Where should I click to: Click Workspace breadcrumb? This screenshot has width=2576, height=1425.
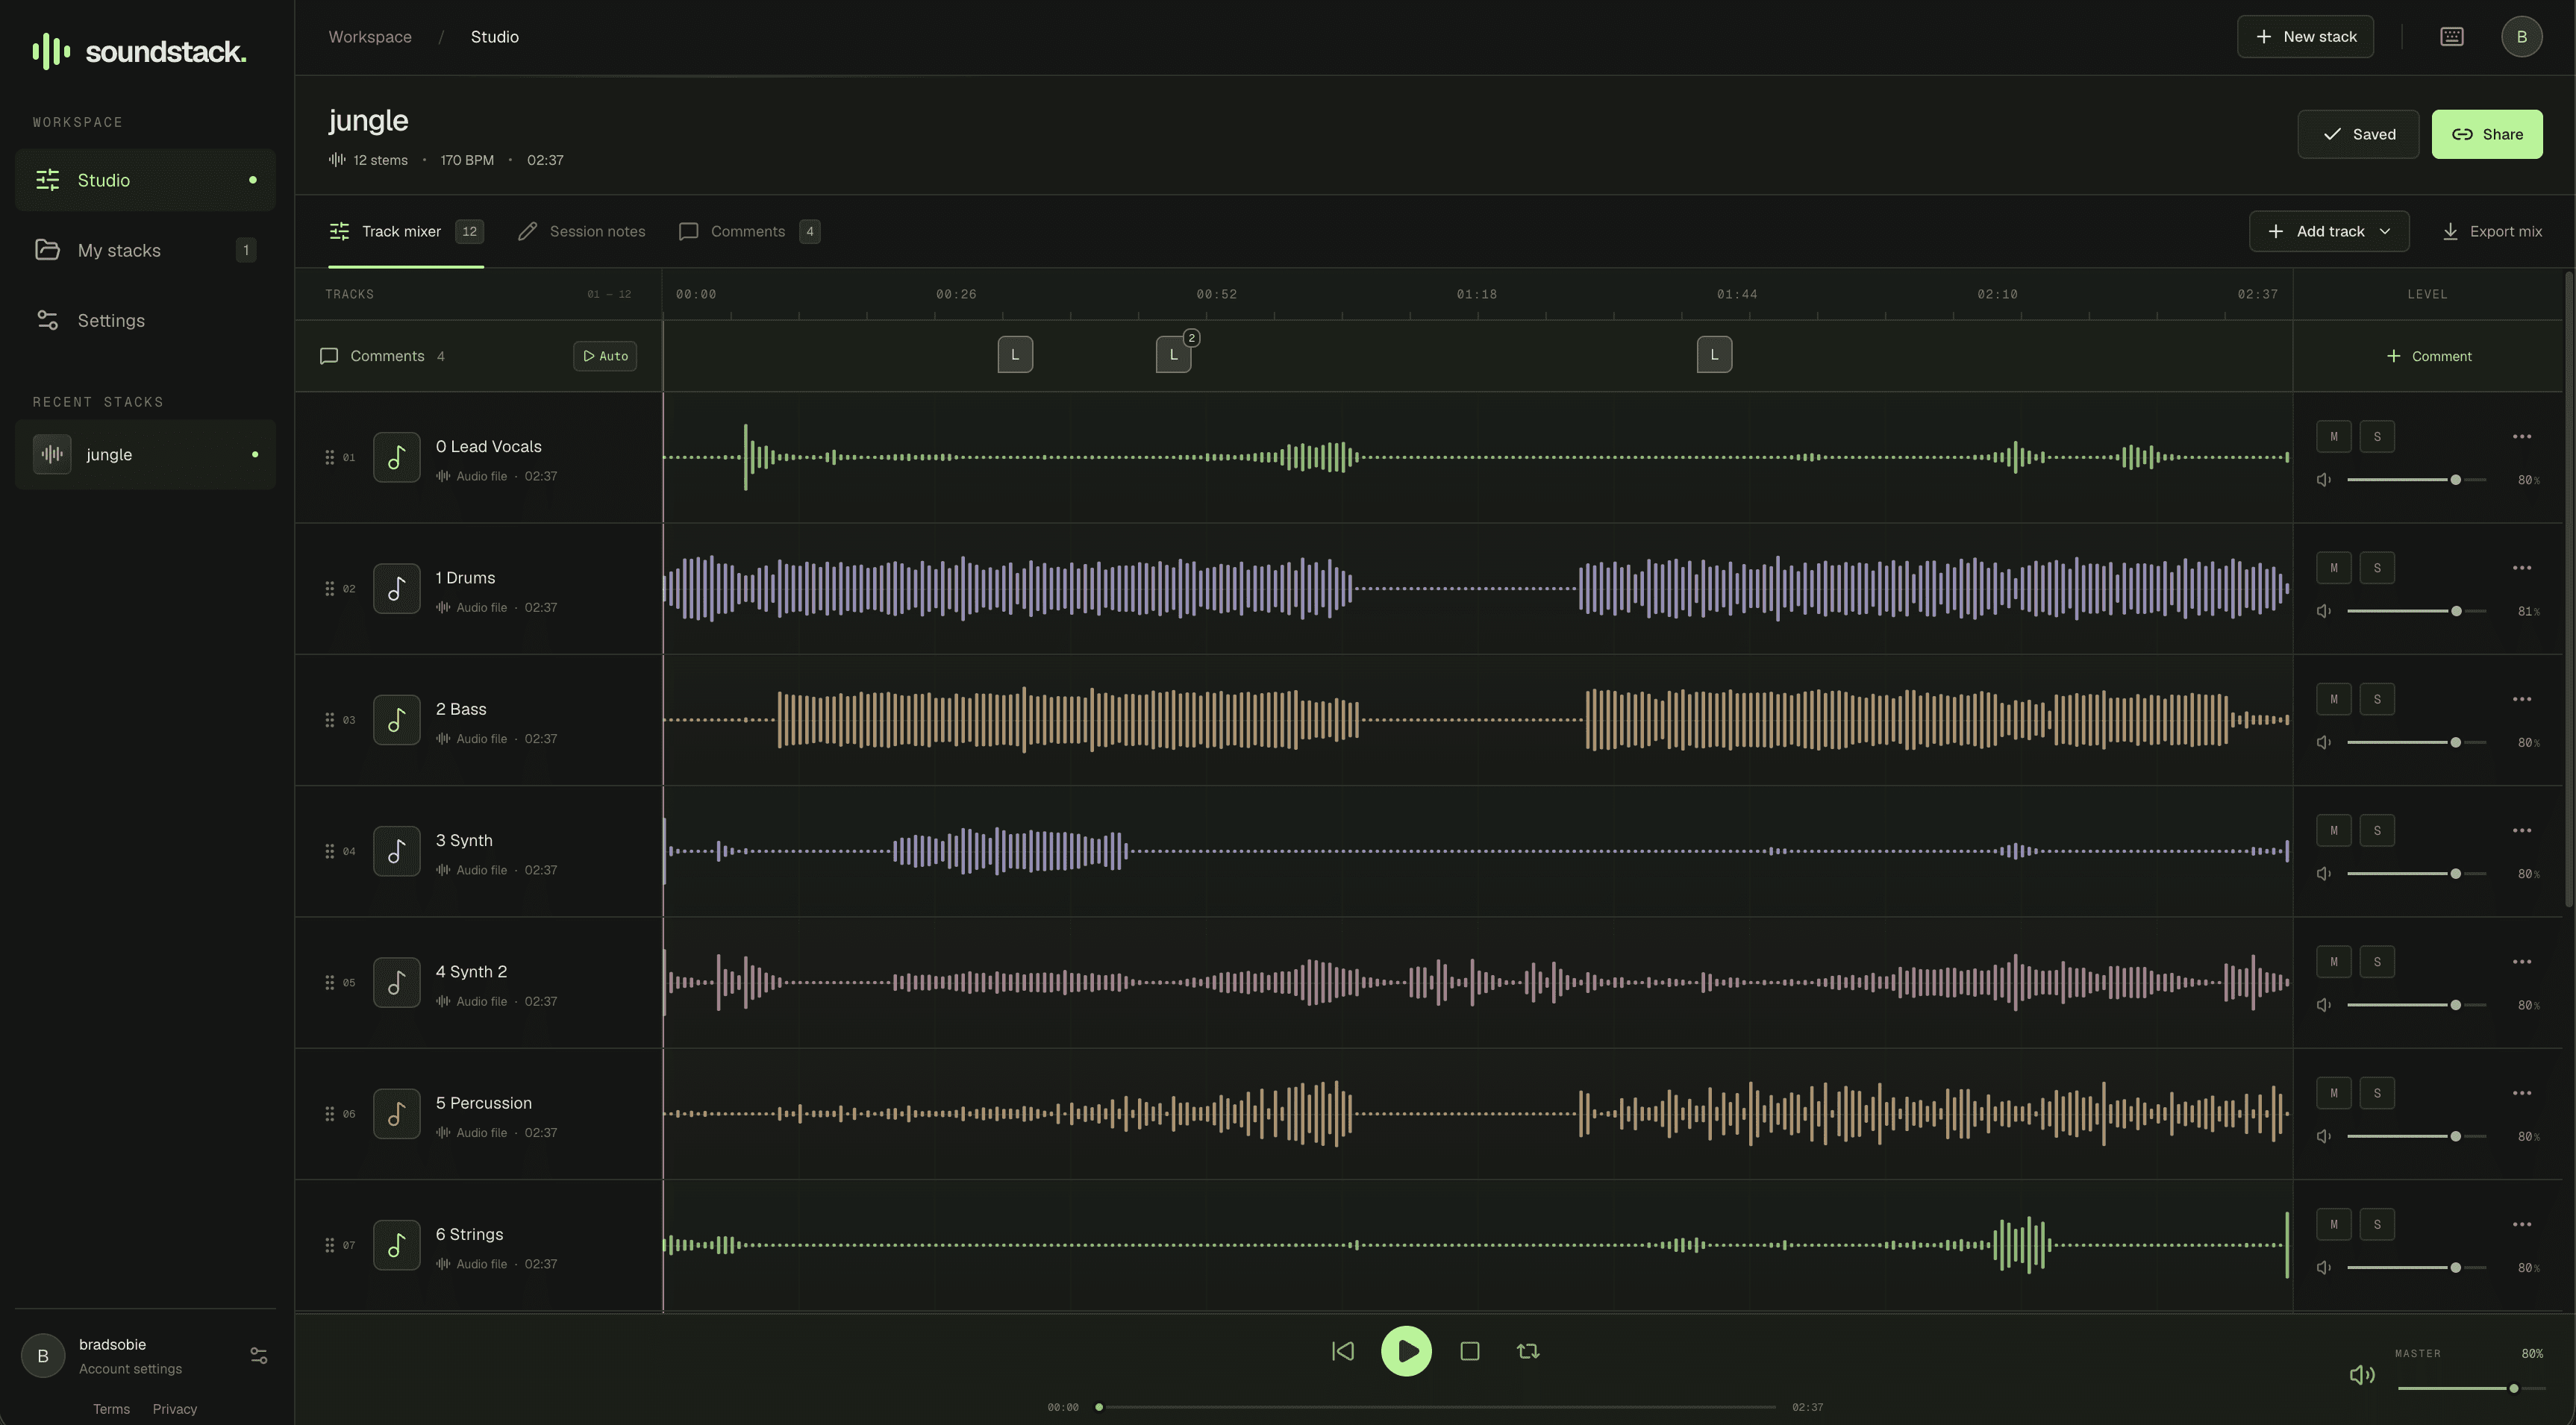coord(370,37)
